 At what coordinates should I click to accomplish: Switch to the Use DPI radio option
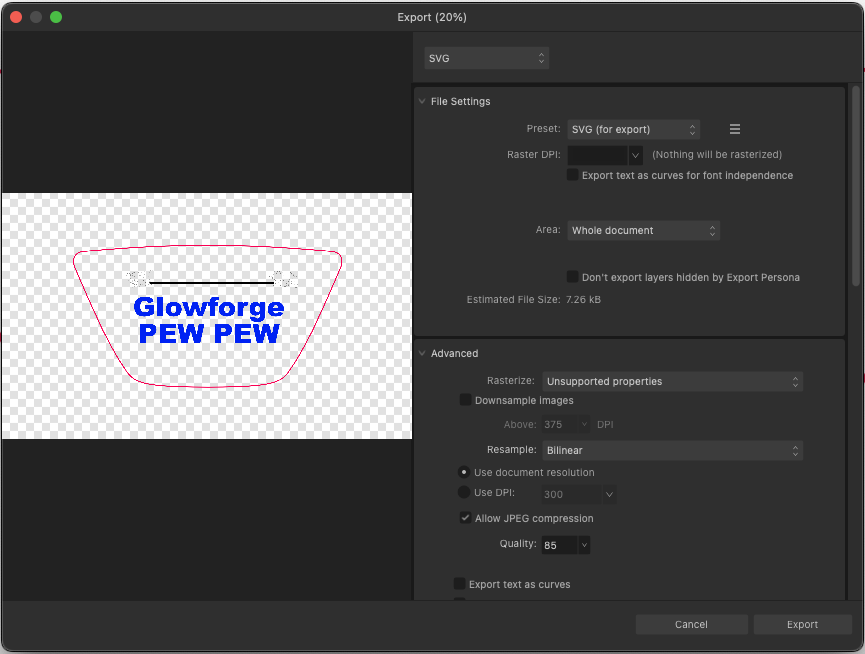tap(463, 491)
